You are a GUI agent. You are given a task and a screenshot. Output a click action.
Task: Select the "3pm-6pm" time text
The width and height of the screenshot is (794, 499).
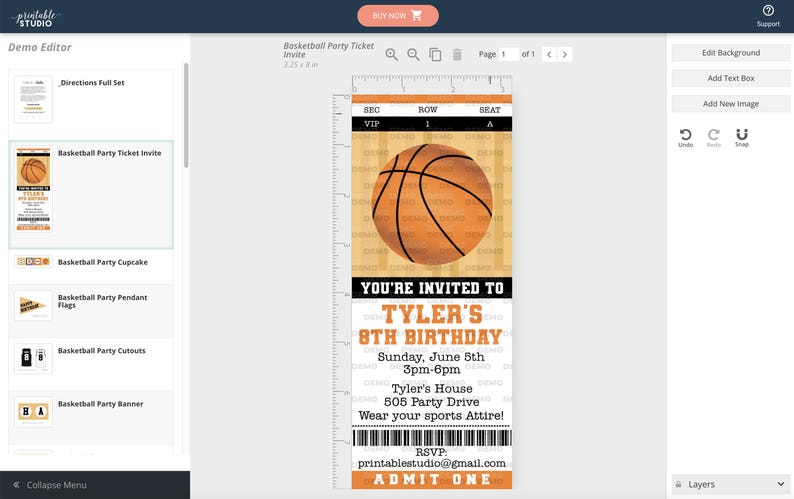coord(431,370)
